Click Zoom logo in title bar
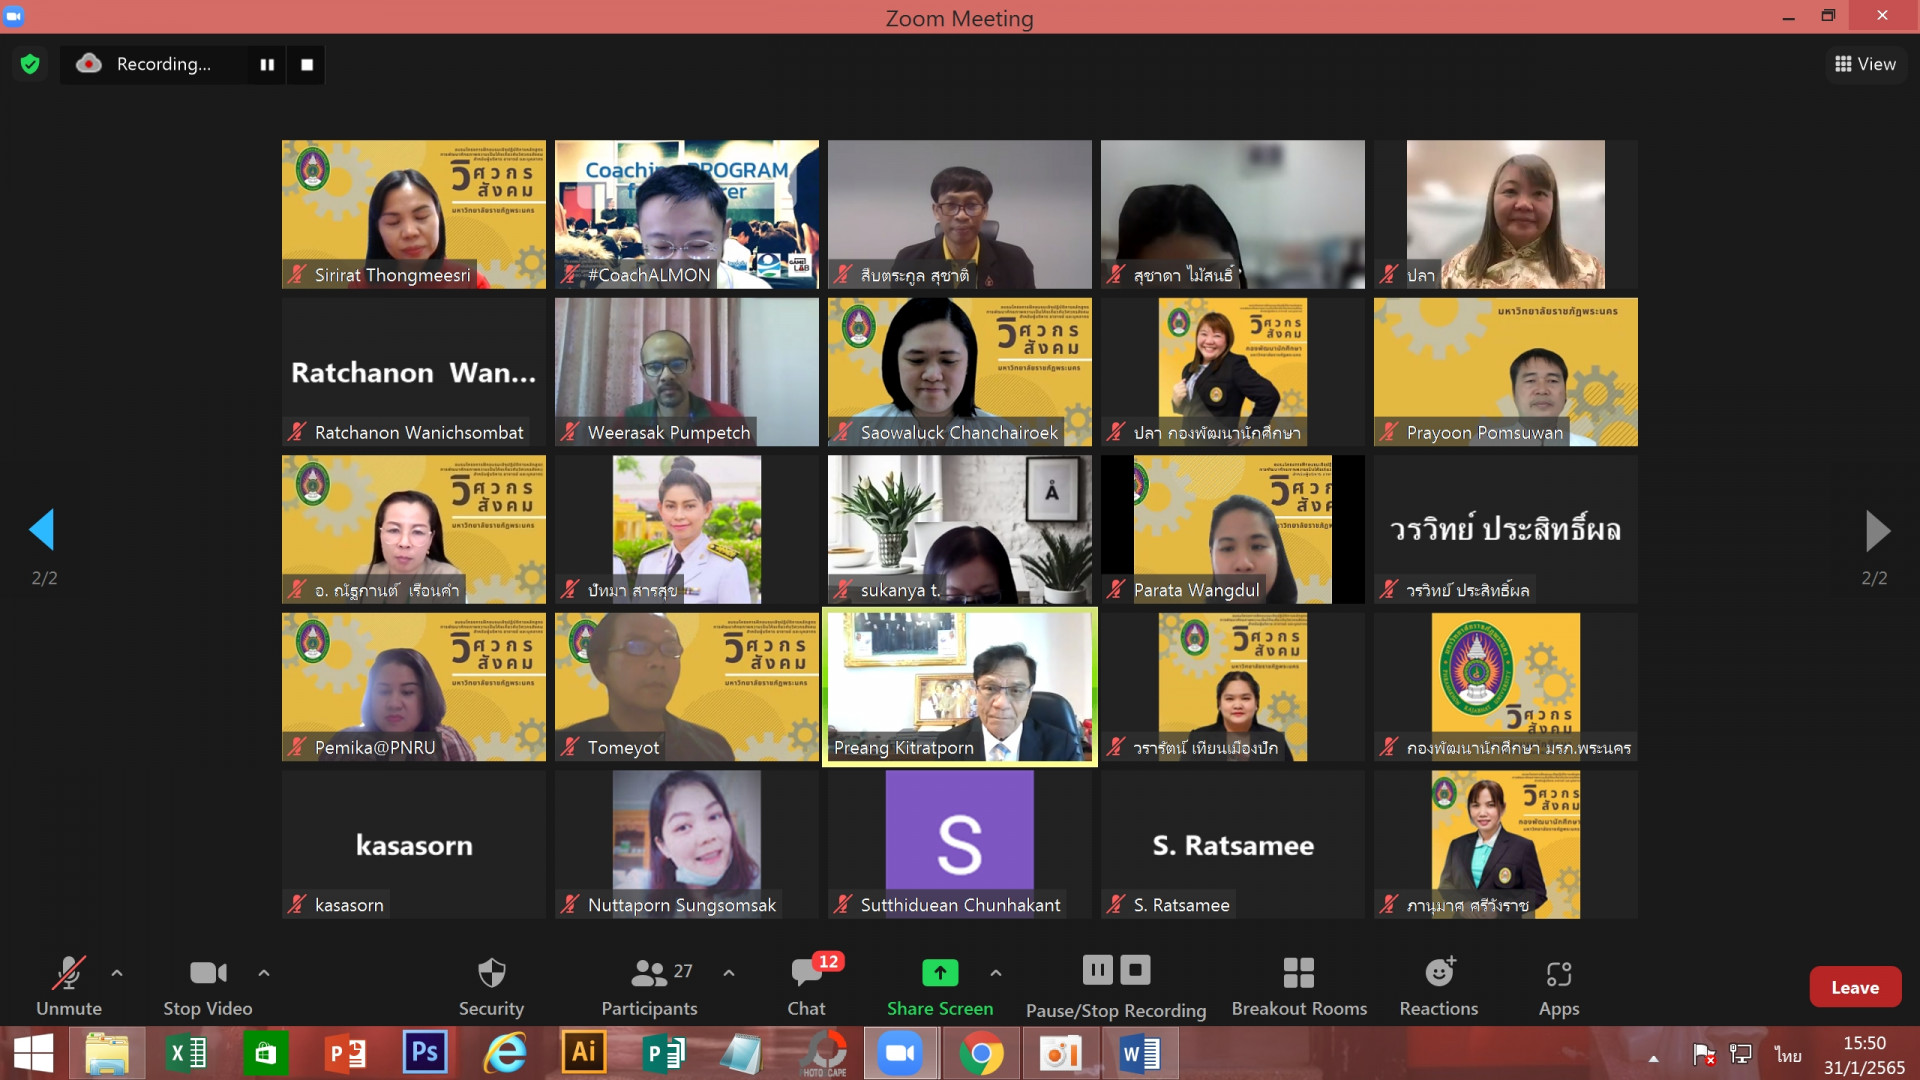The image size is (1920, 1080). [14, 16]
